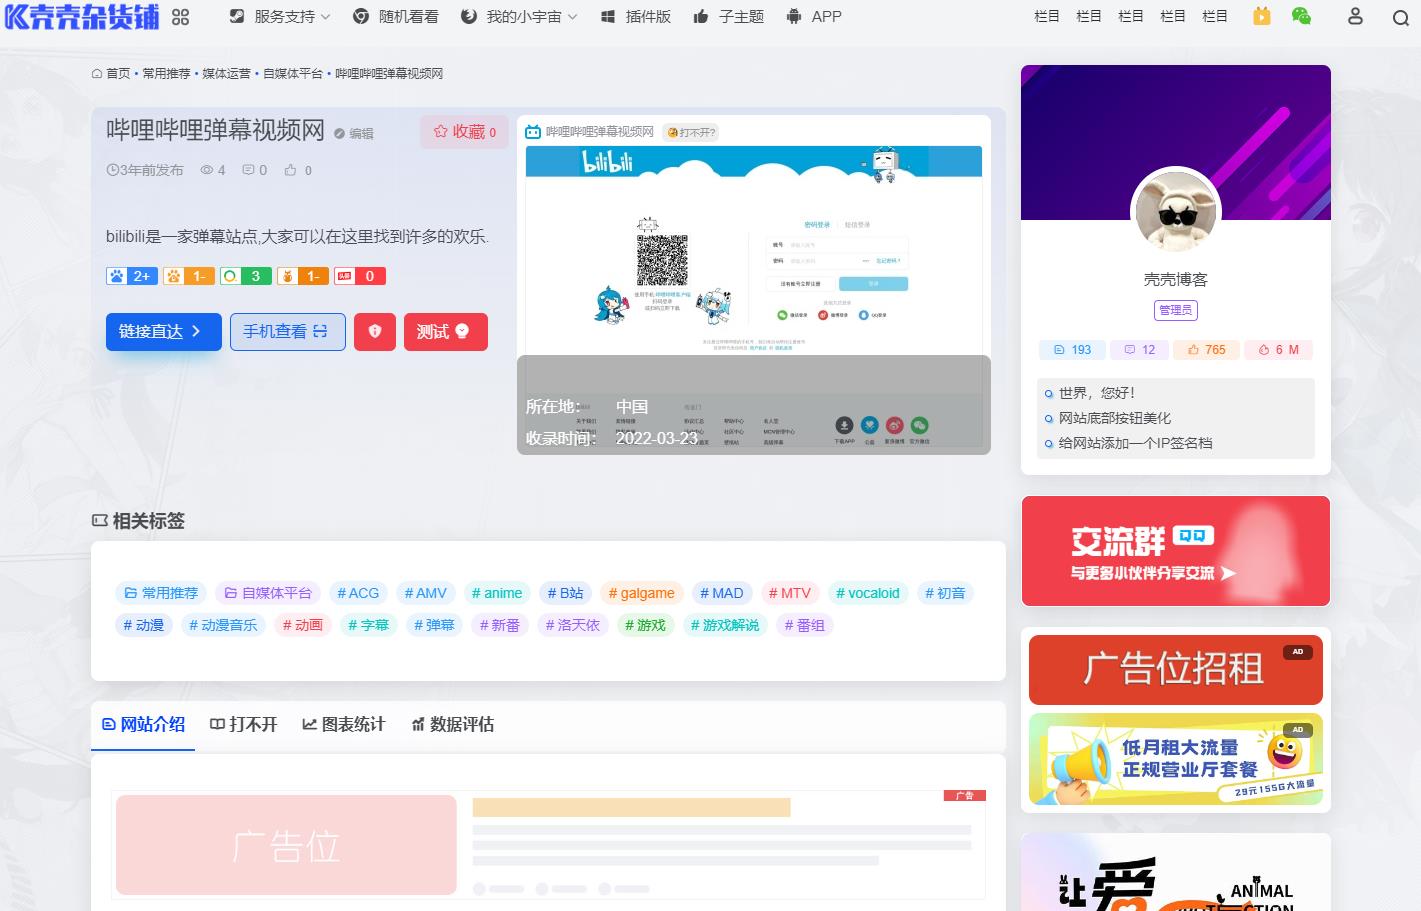Screen dimensions: 1421x911
Task: Switch to the 网站介绍 tab
Action: coord(143,725)
